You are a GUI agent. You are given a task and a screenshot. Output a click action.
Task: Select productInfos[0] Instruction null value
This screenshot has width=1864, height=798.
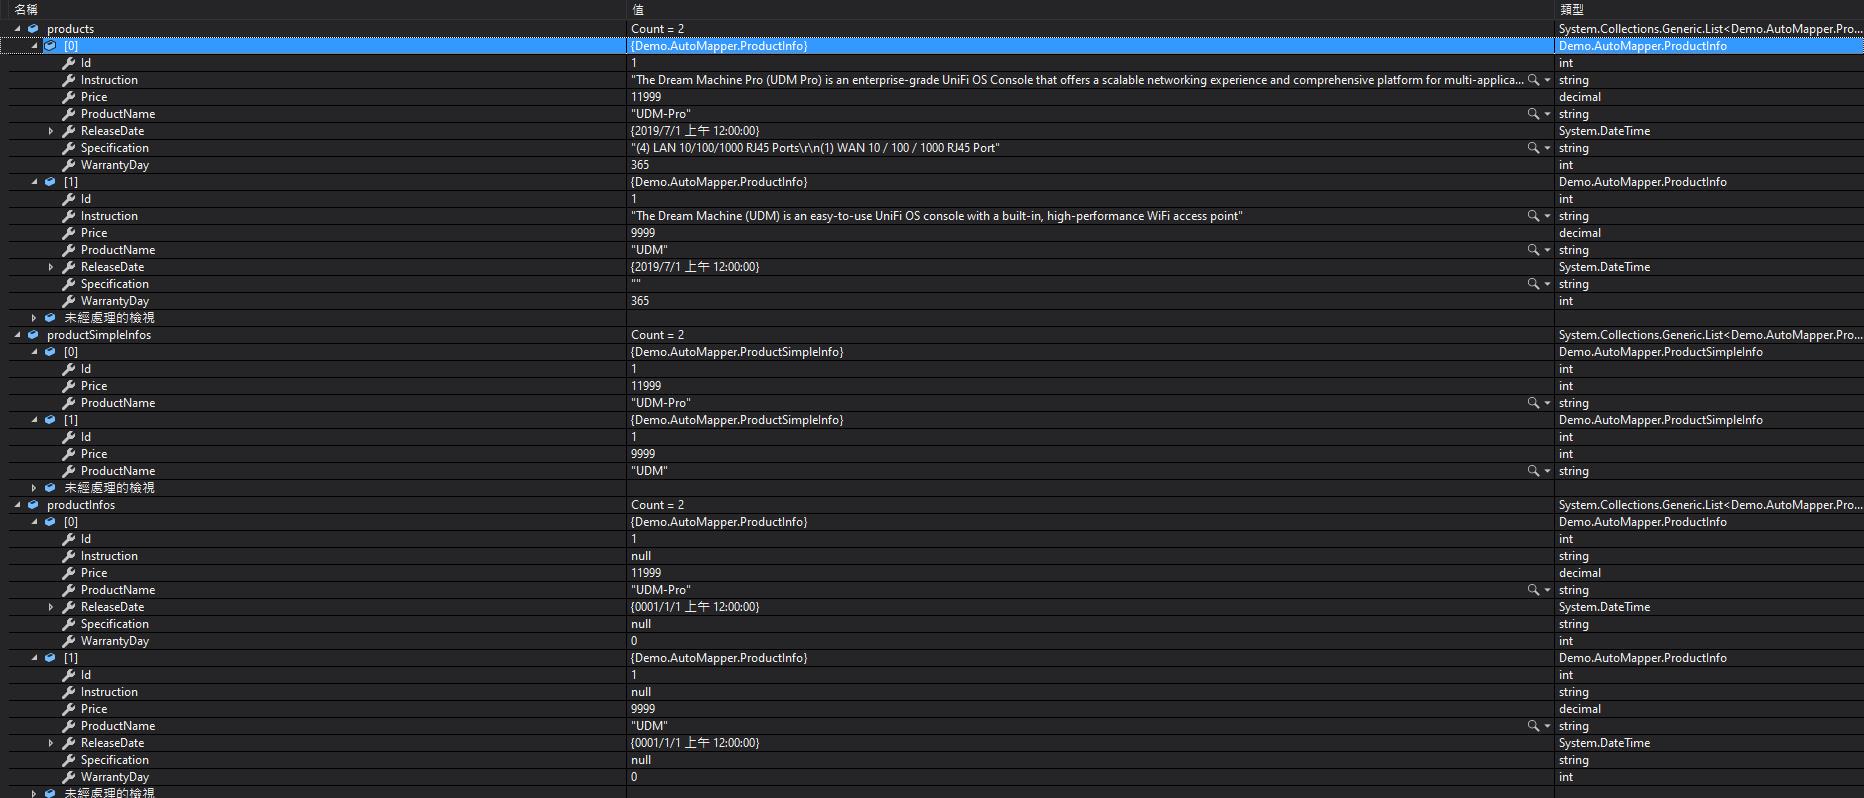(x=641, y=556)
